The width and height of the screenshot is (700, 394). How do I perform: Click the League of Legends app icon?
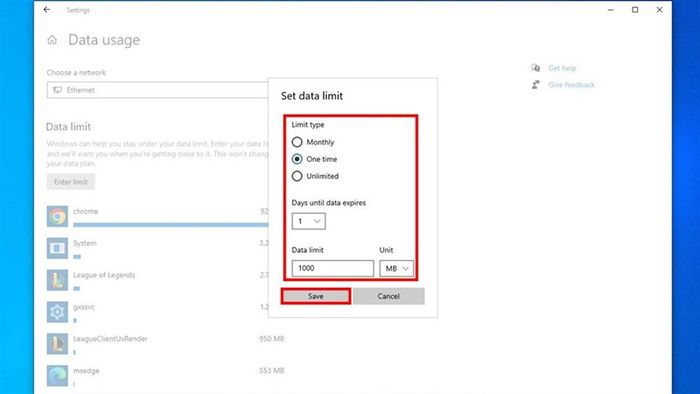pos(57,280)
